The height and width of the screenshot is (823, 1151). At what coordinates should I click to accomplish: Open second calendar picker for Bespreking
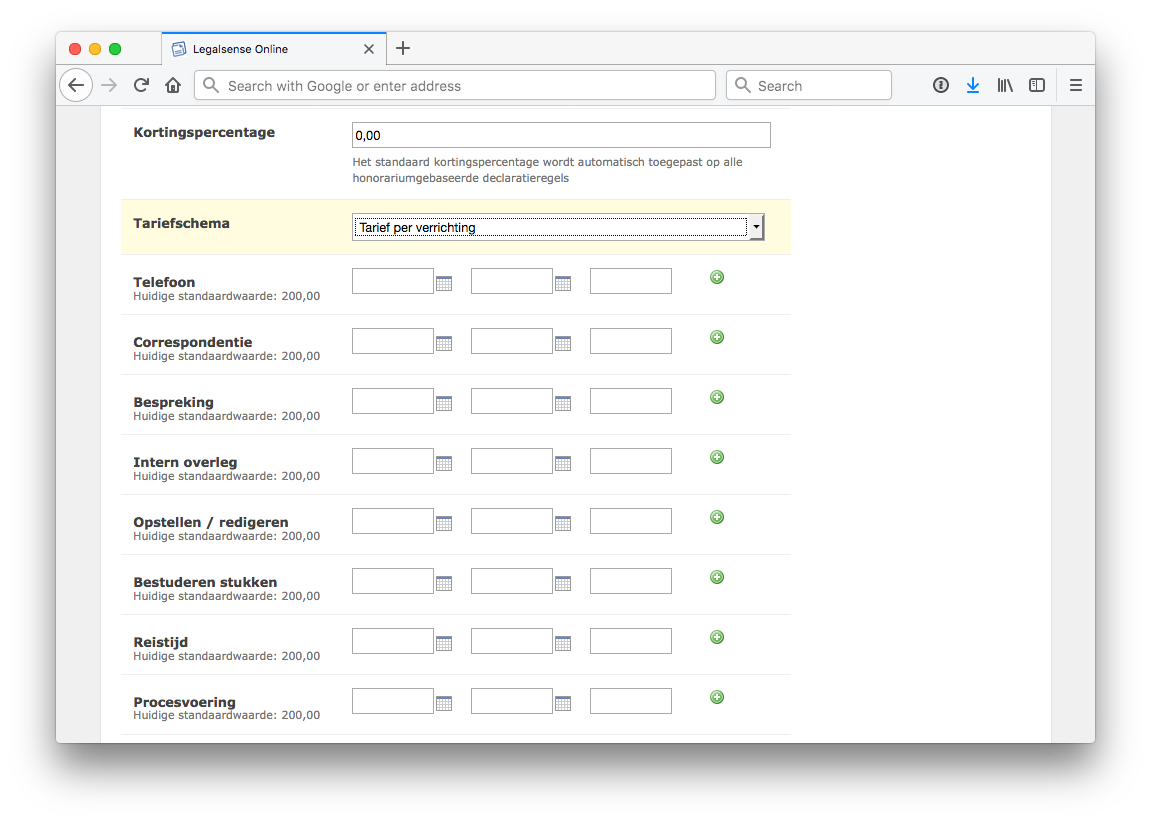coord(563,404)
